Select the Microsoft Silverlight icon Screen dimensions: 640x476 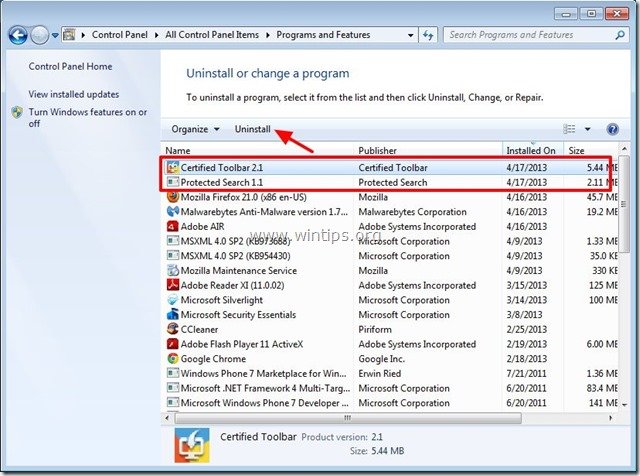pos(173,300)
